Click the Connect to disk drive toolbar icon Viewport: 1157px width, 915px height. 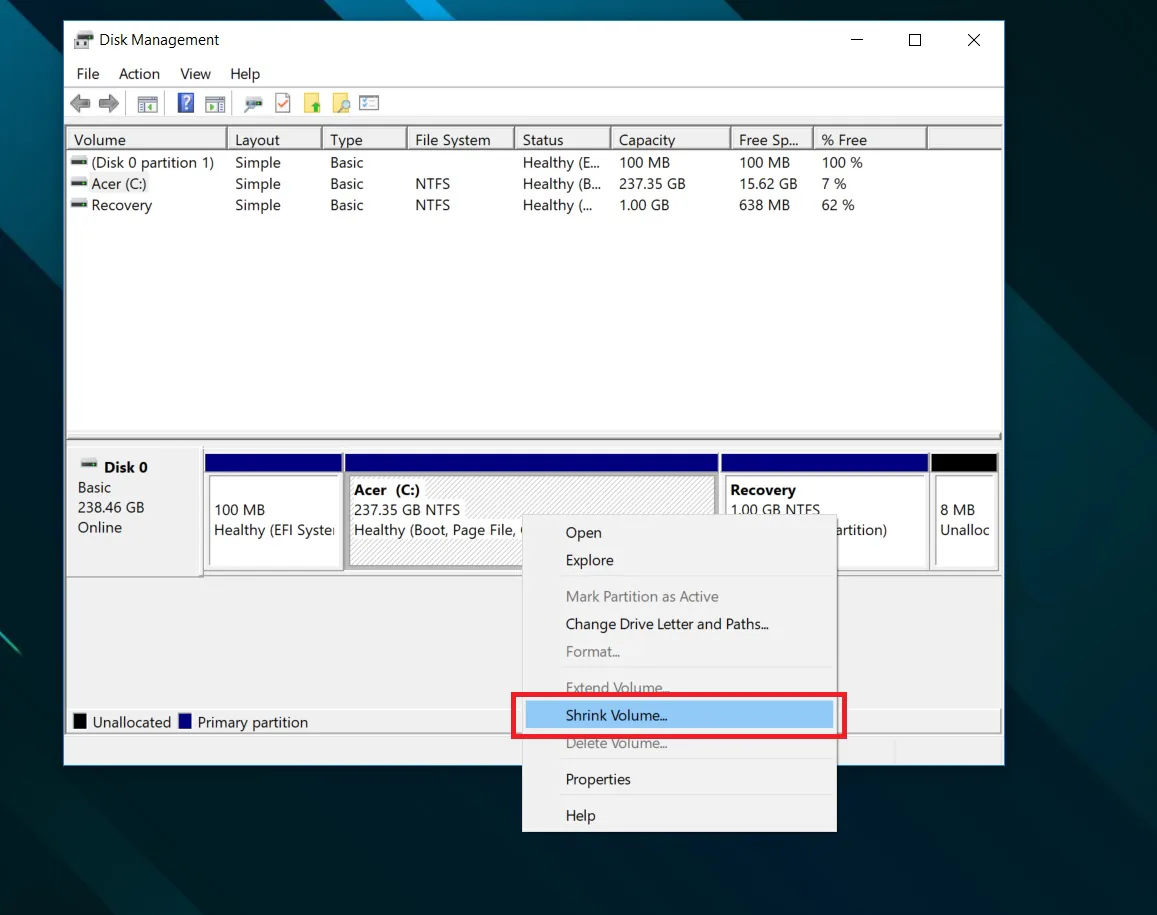tap(253, 104)
